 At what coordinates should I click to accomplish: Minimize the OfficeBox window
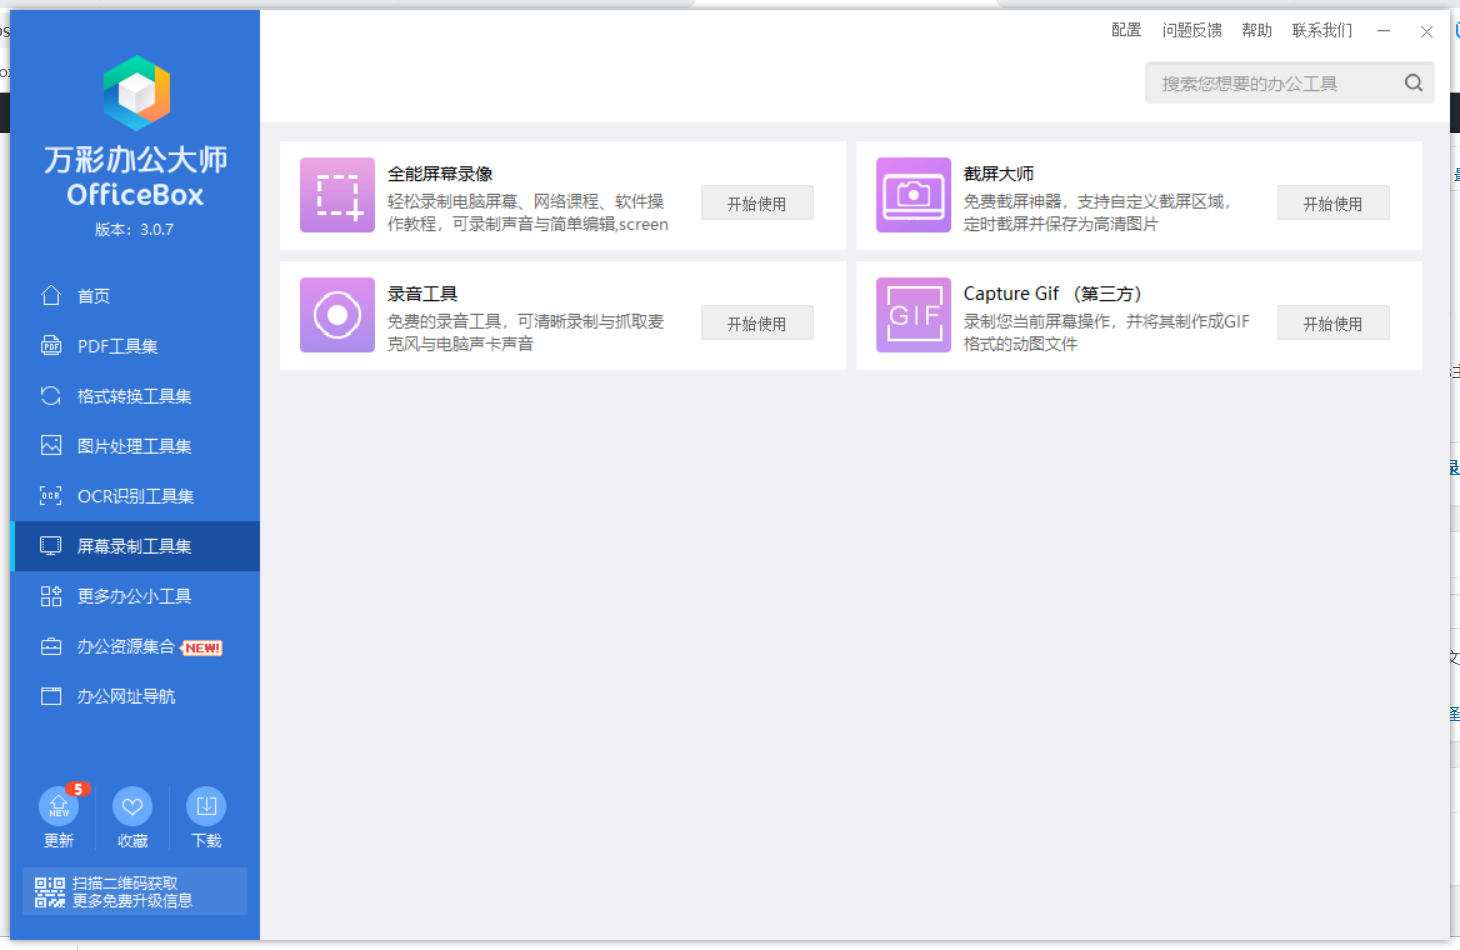tap(1384, 31)
